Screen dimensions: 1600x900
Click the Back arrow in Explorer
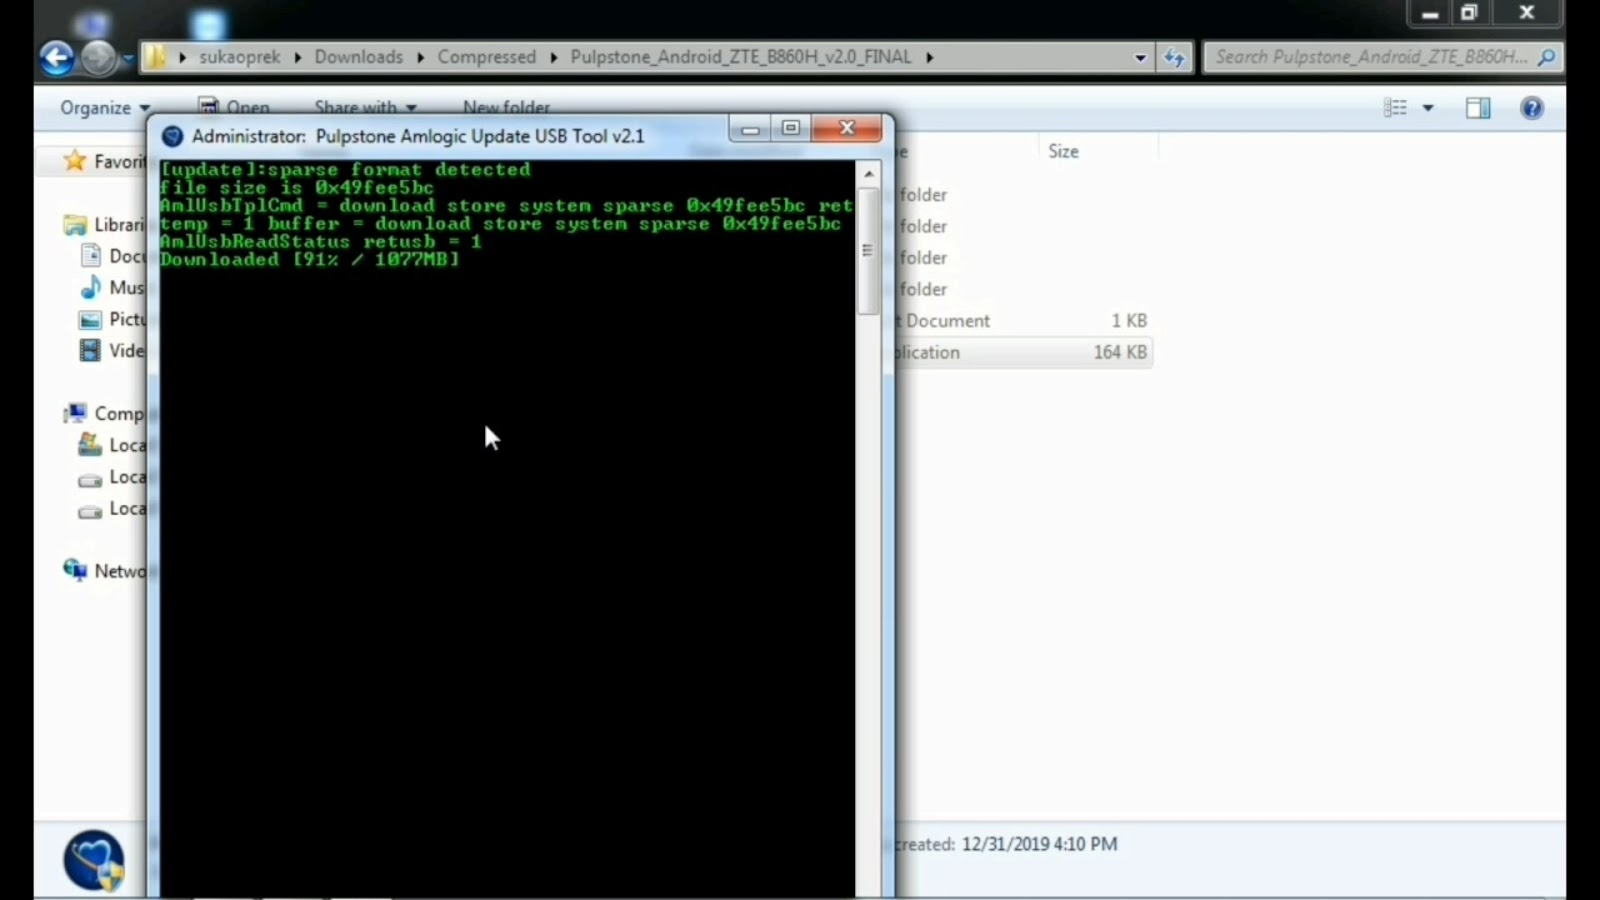57,58
